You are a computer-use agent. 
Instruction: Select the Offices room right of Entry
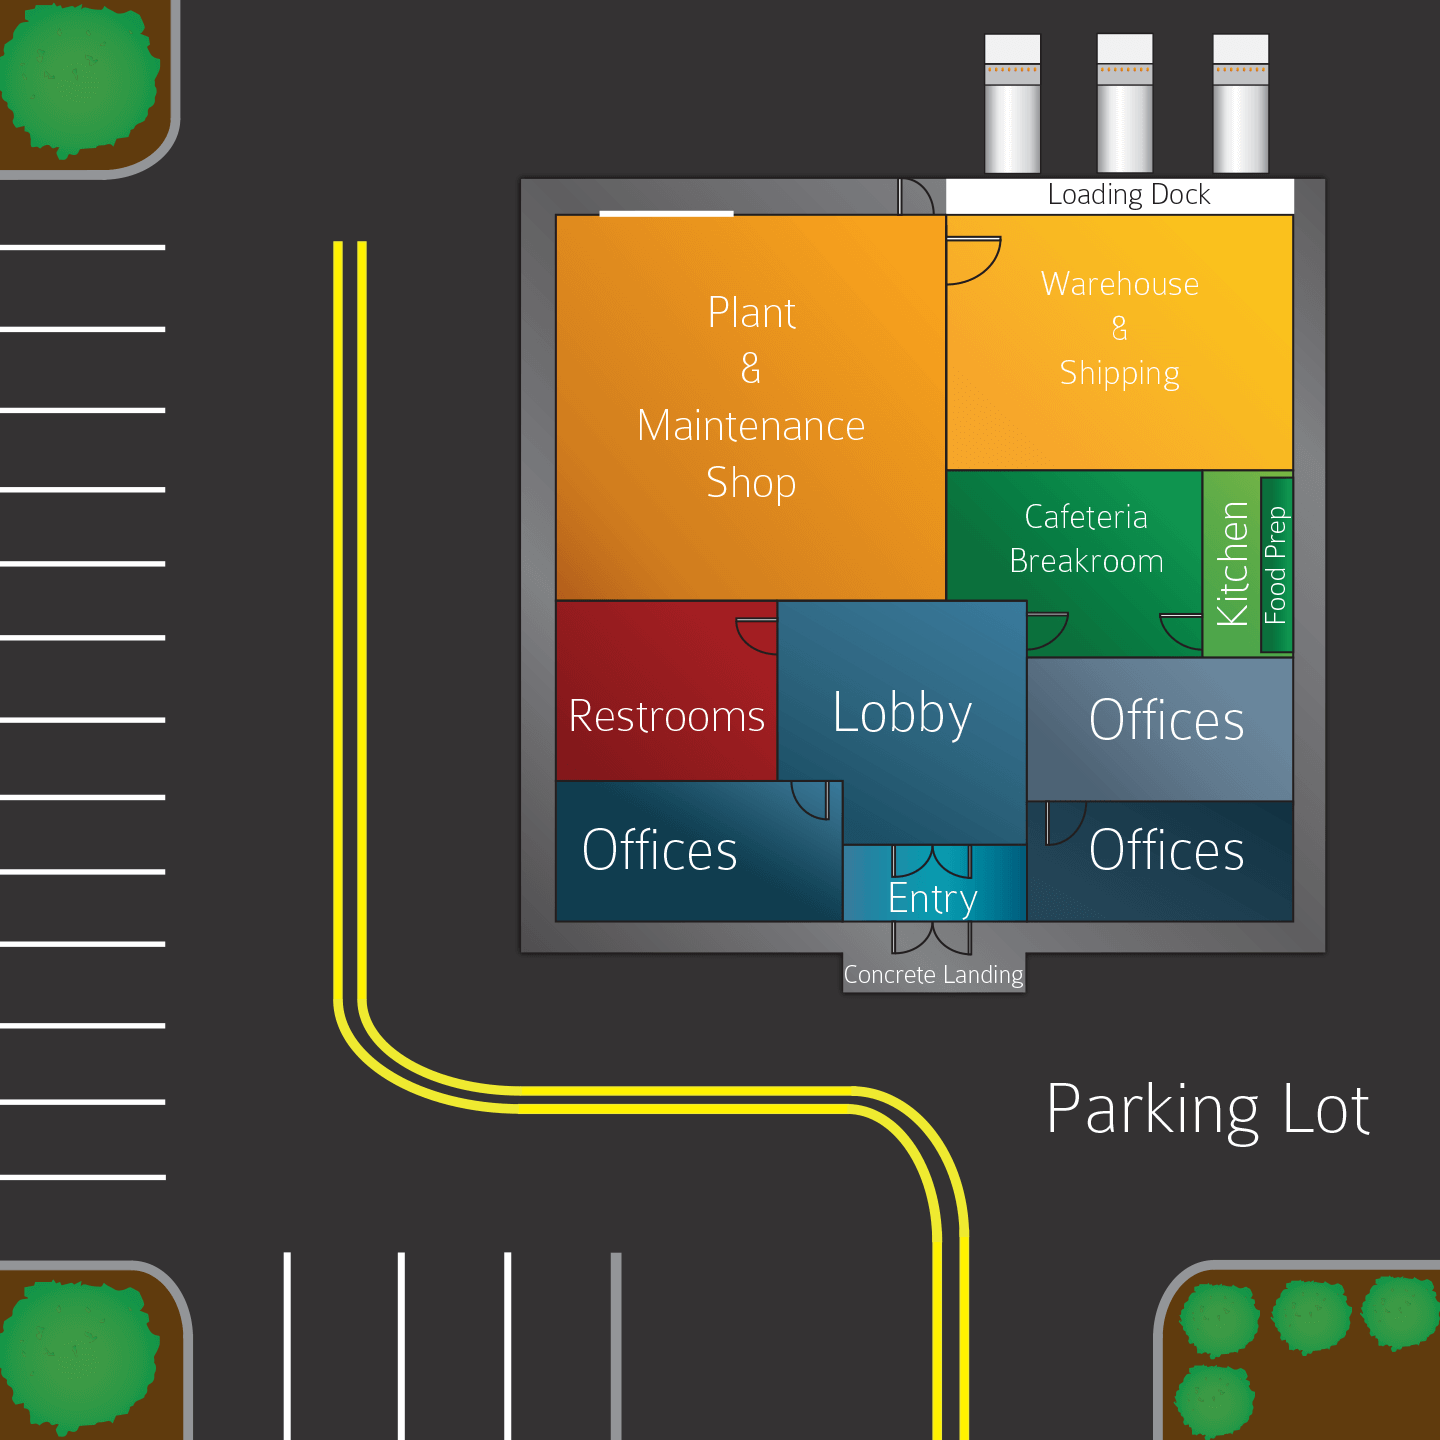click(x=1160, y=861)
